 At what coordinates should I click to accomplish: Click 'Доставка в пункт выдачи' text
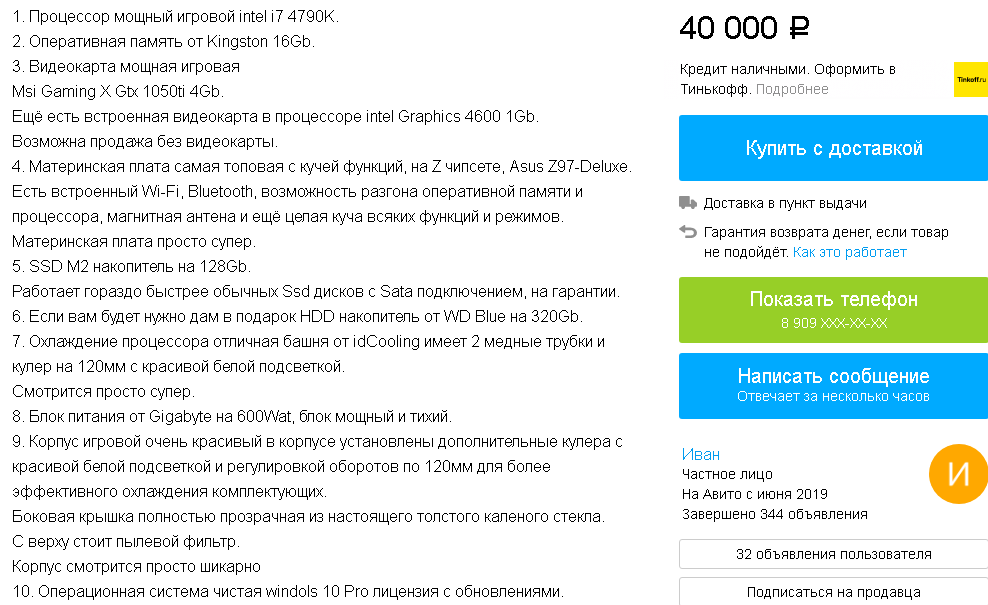pos(777,203)
